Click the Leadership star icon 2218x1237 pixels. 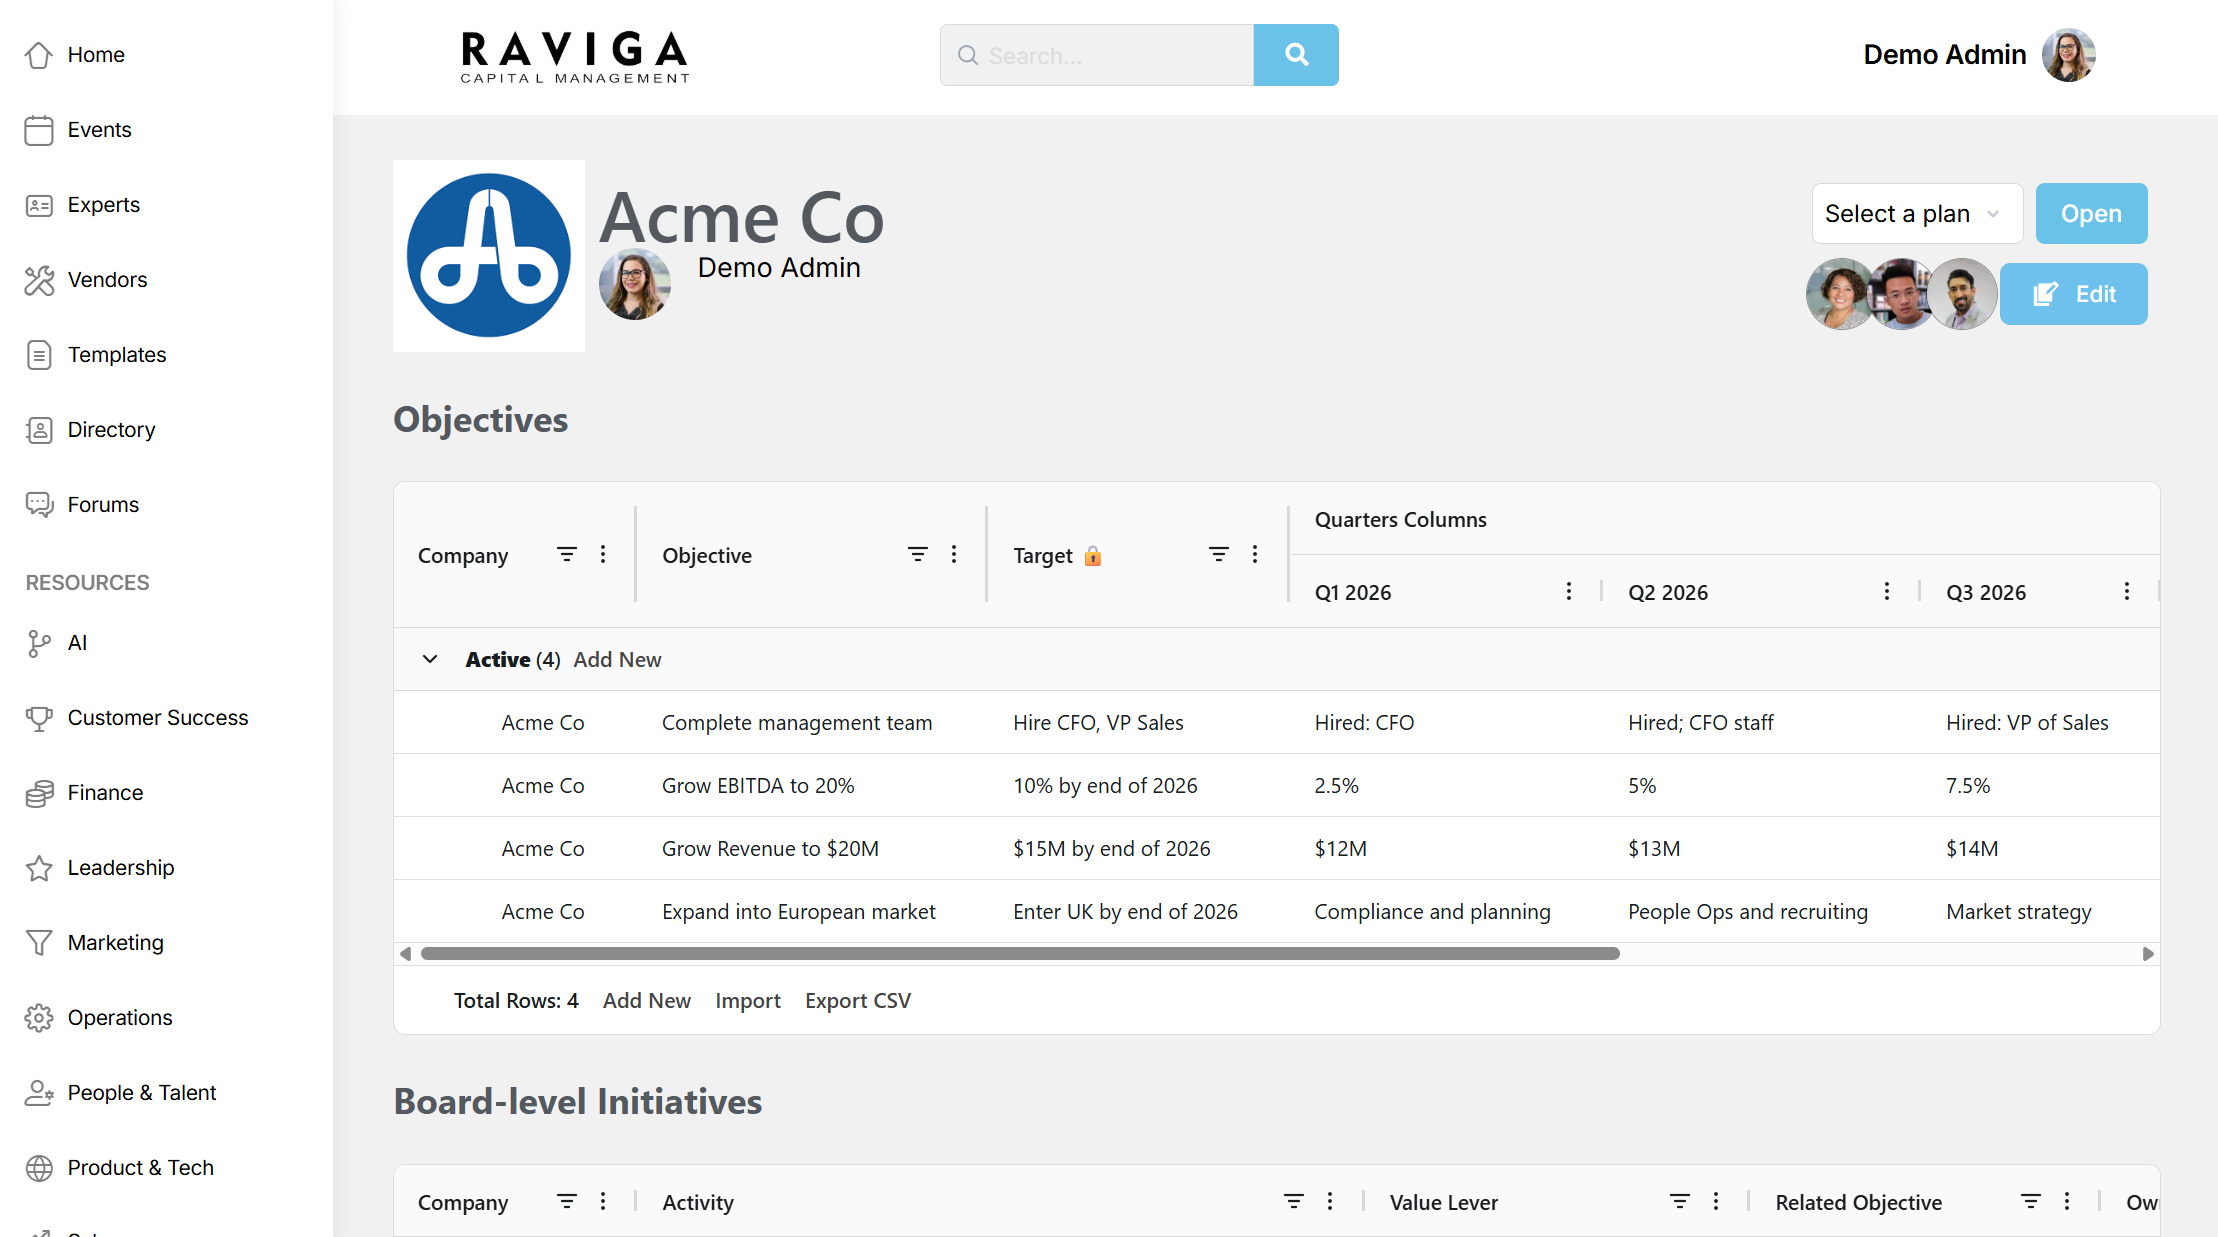[x=39, y=868]
